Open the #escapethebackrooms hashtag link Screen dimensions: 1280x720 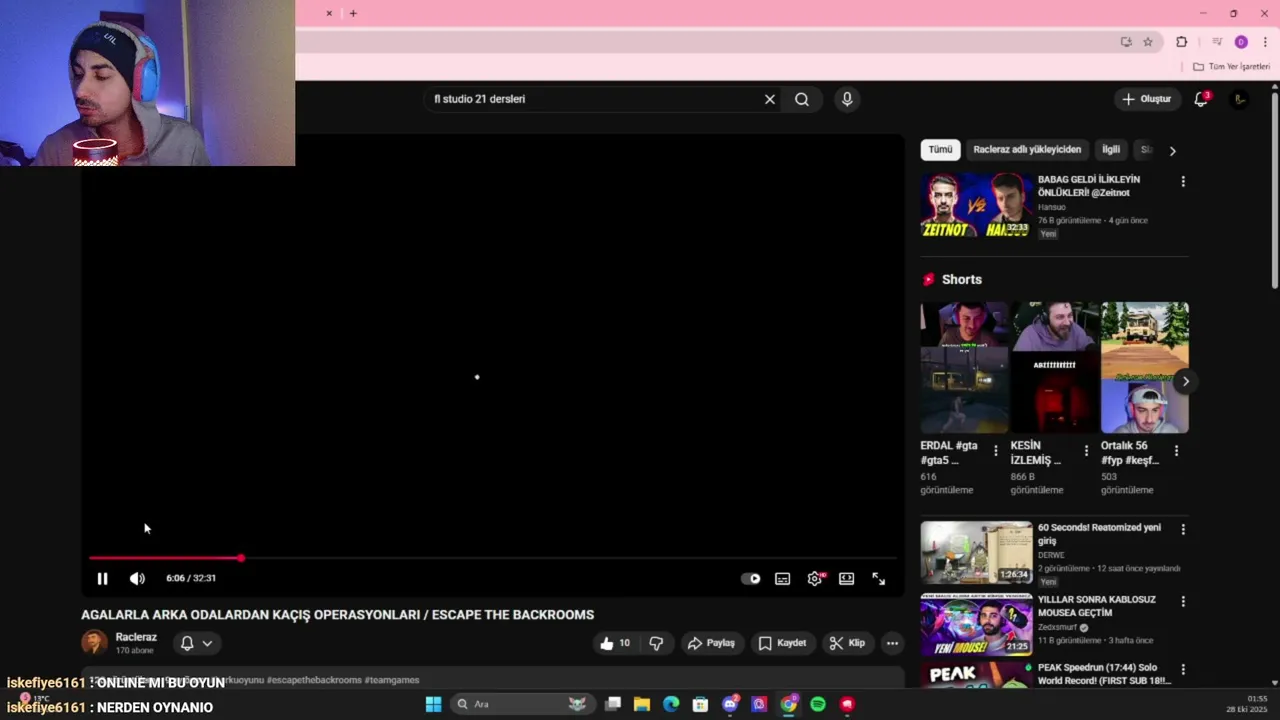(314, 680)
